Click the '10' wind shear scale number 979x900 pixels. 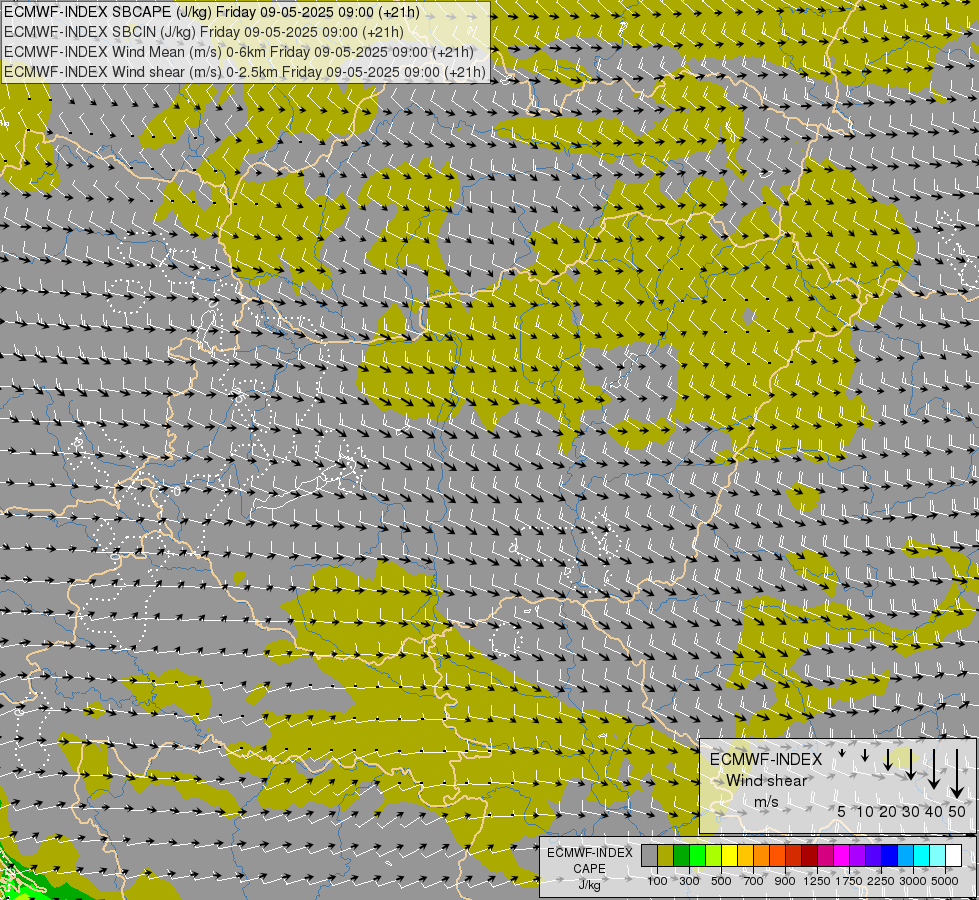(x=865, y=811)
